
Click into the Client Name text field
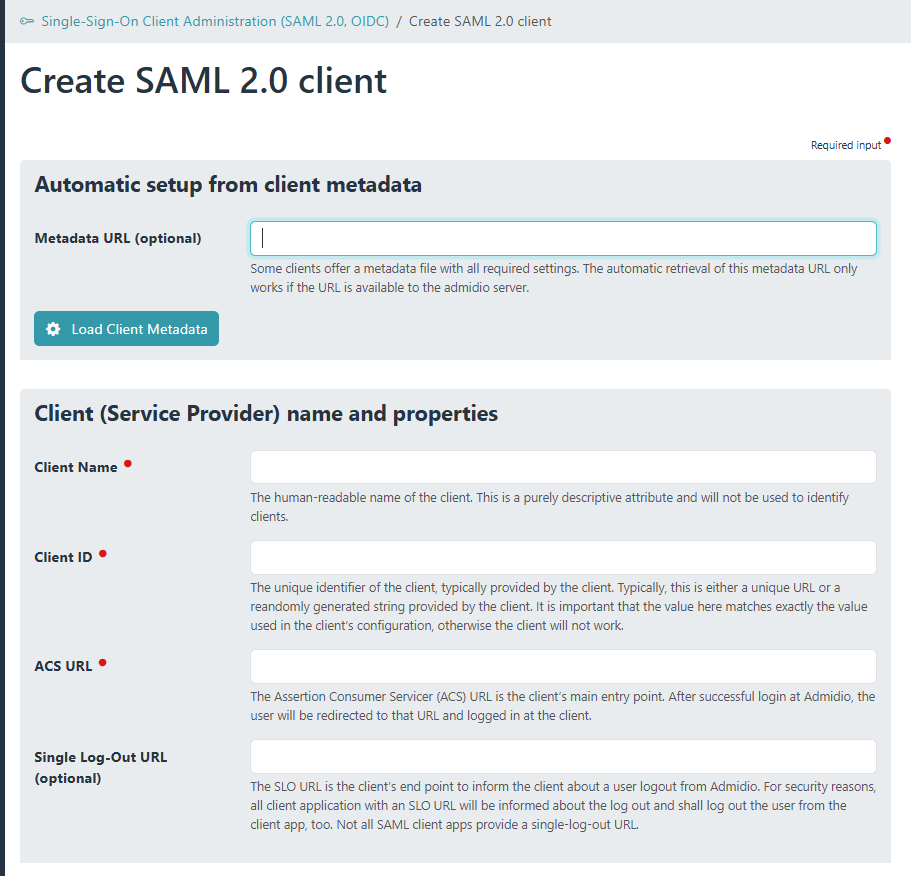click(x=563, y=467)
